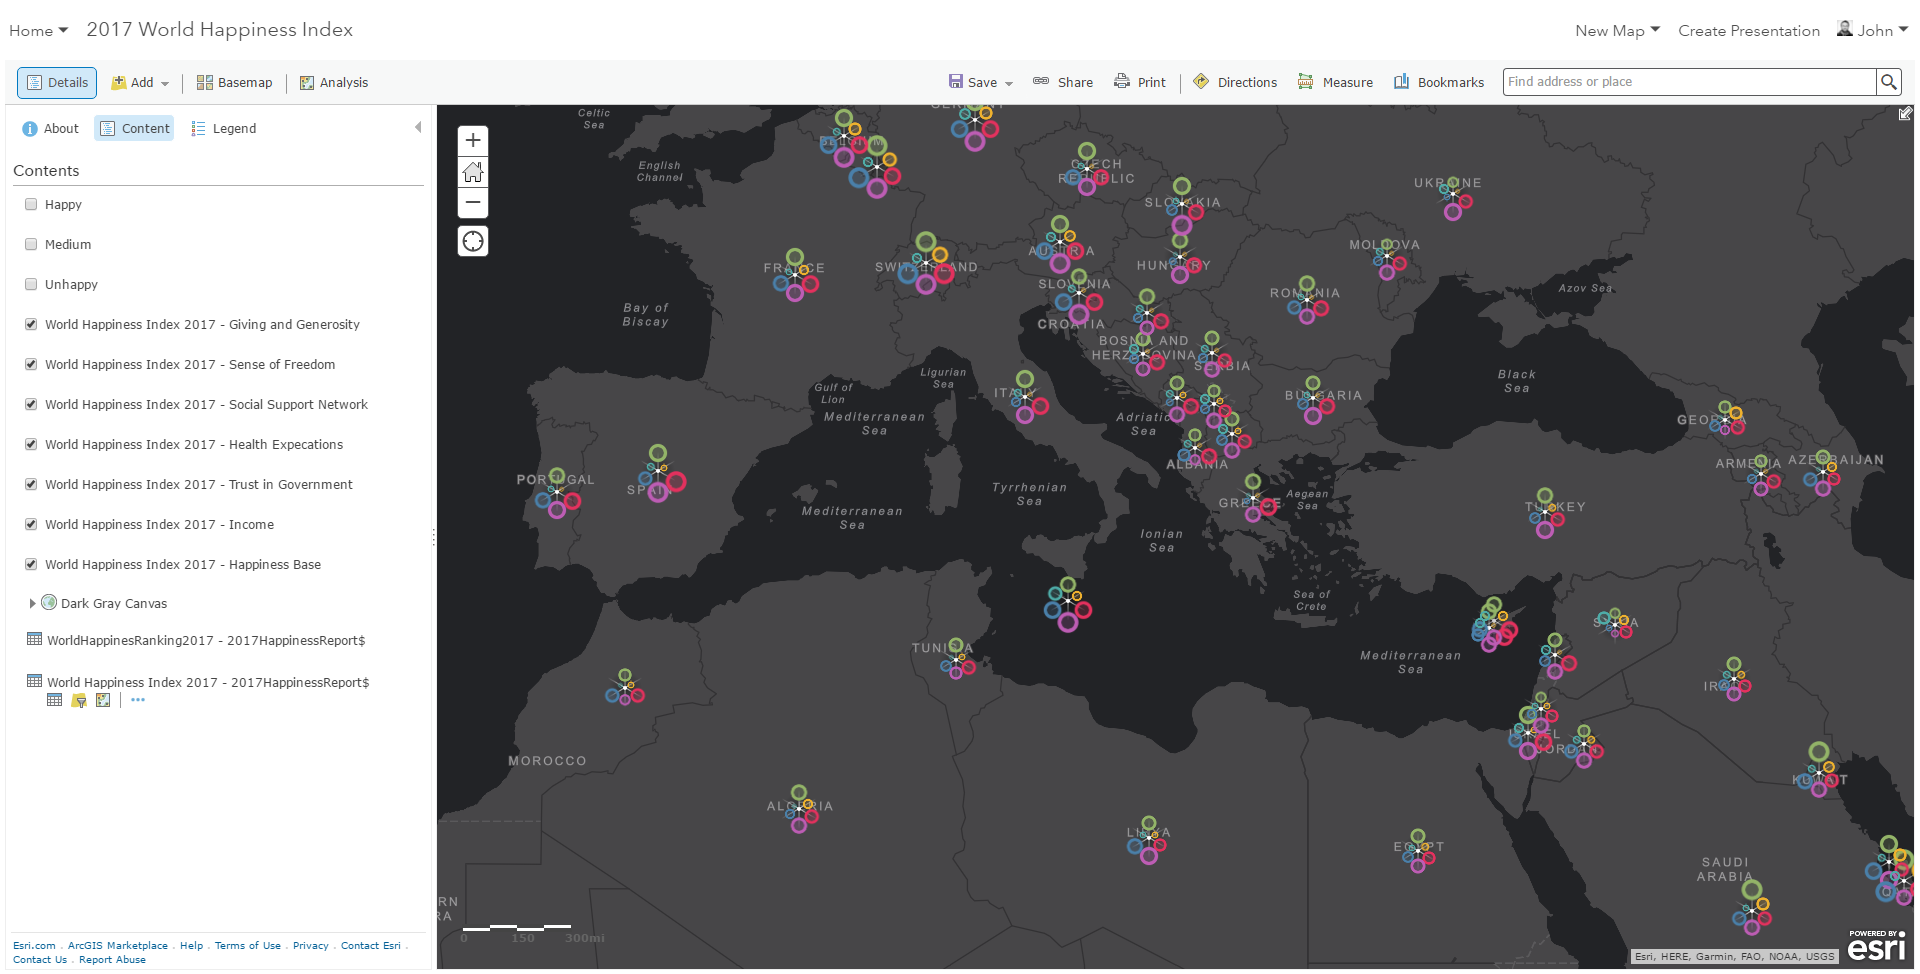Collapse the side panel arrow
Screen dimensions: 1920x974
pyautogui.click(x=418, y=127)
